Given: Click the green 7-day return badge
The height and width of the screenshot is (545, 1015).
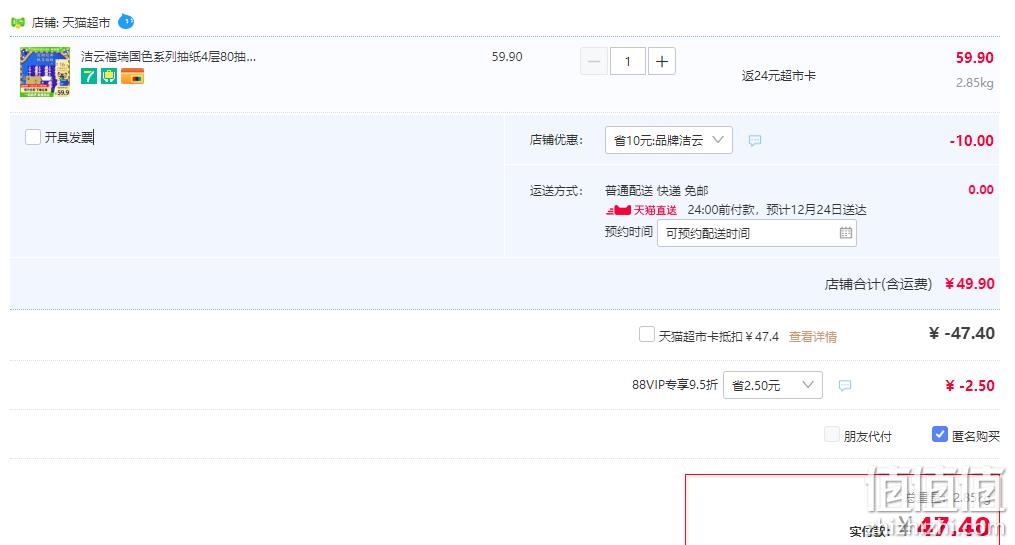Looking at the screenshot, I should [x=89, y=76].
